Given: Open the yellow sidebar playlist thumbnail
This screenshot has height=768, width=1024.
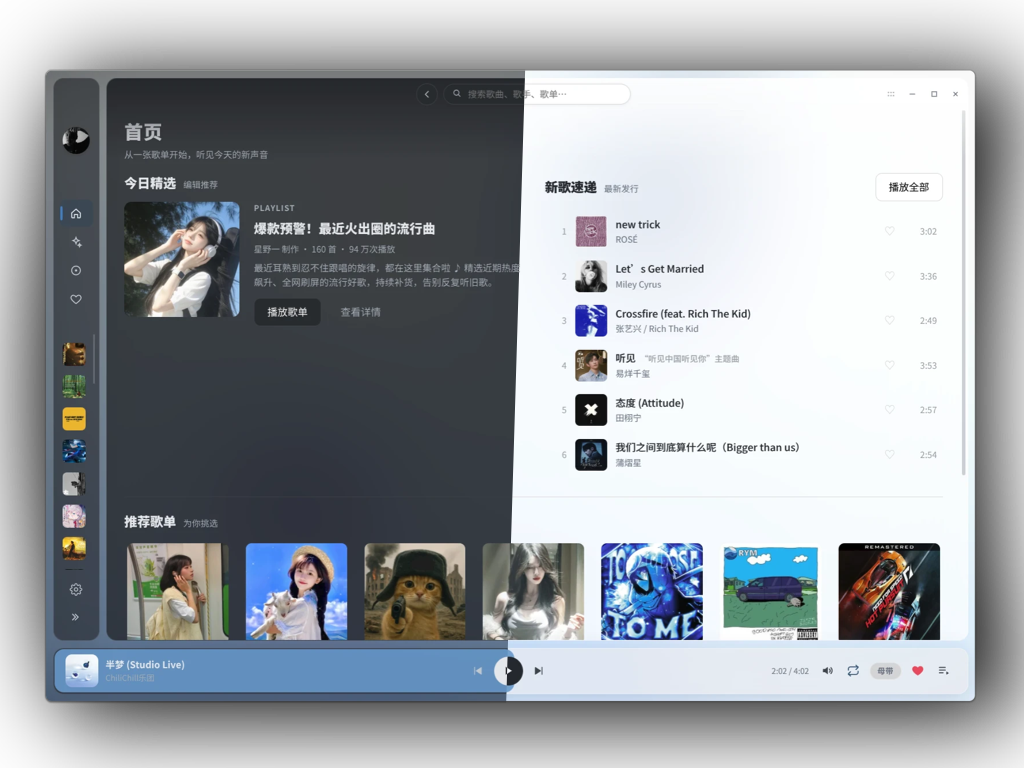Looking at the screenshot, I should [74, 419].
